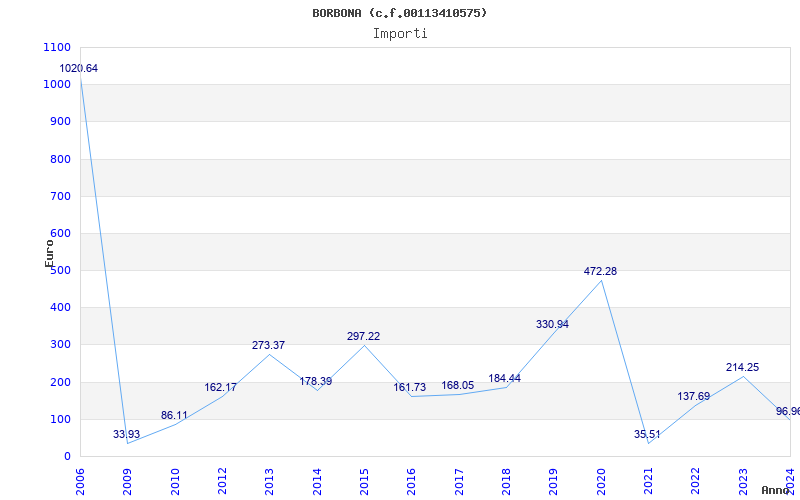Click year 2013 on x-axis
The width and height of the screenshot is (800, 500).
[269, 482]
